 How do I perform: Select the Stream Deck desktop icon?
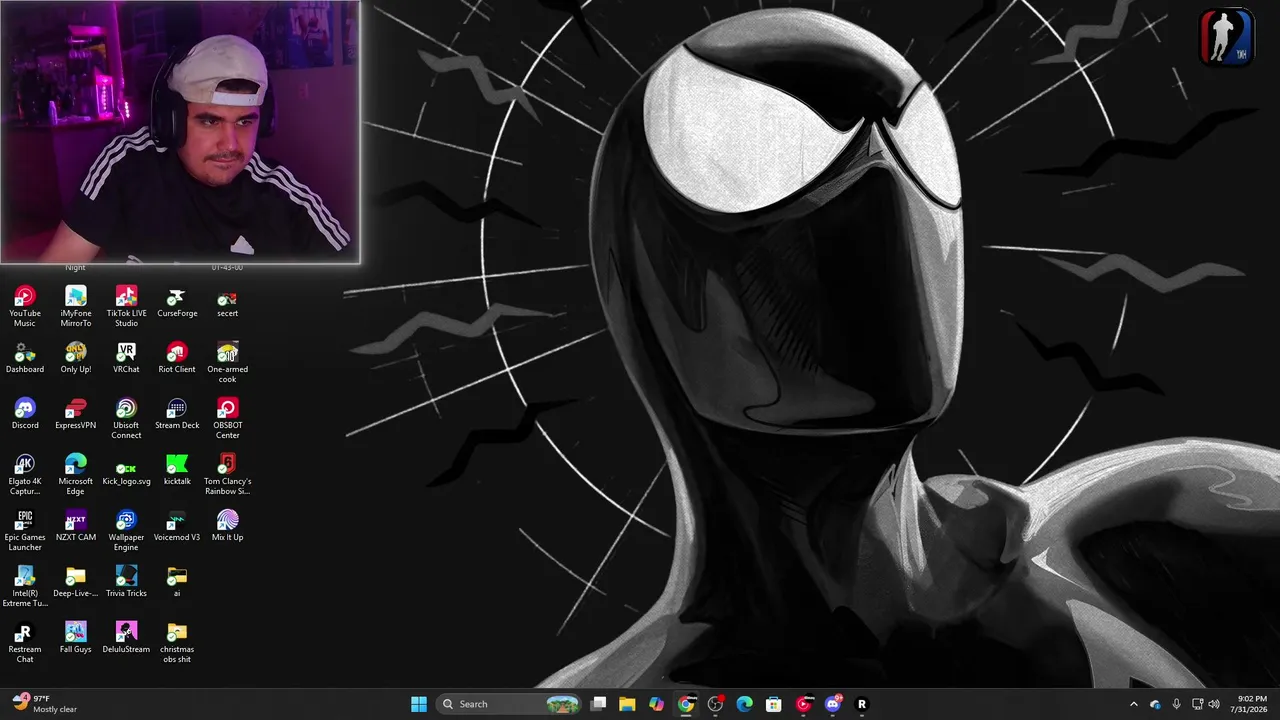pyautogui.click(x=177, y=414)
